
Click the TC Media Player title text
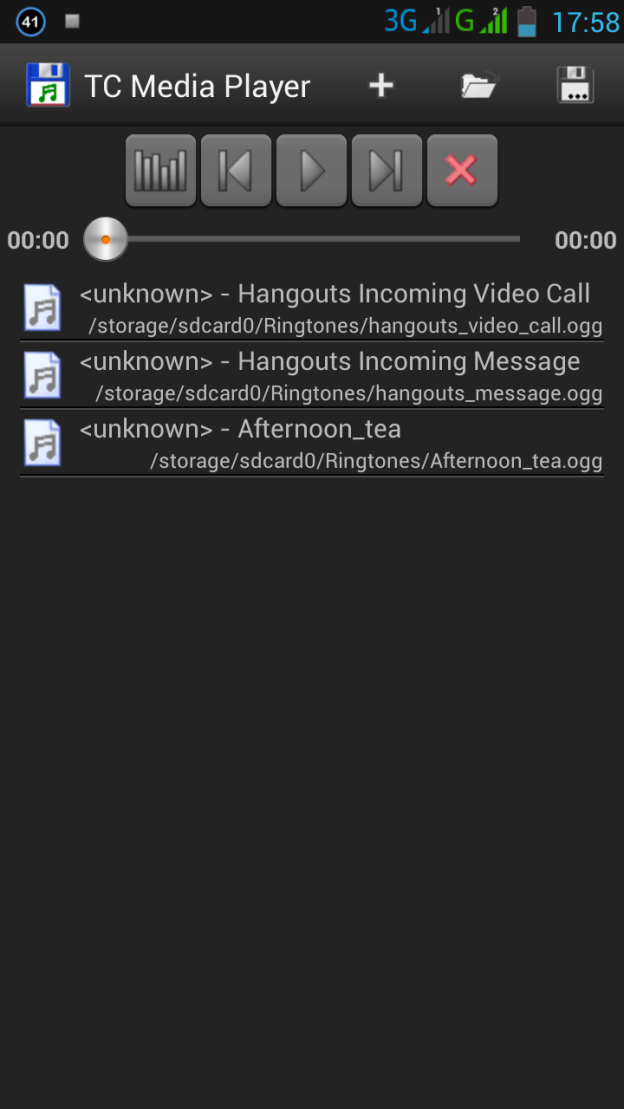pos(197,86)
